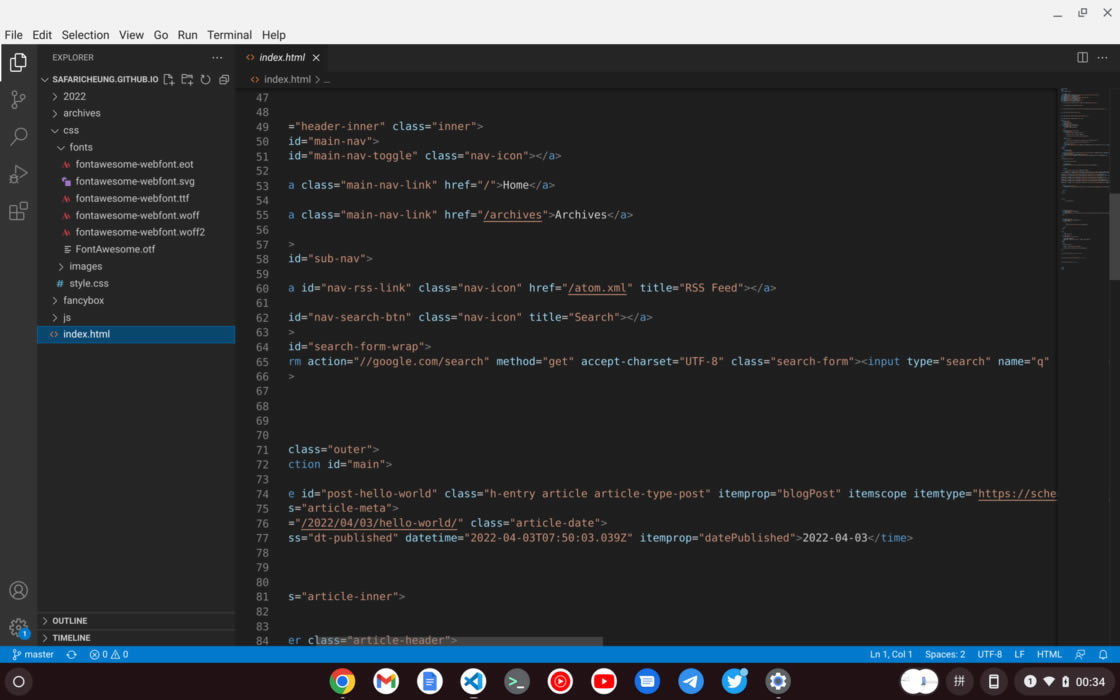The image size is (1120, 700).
Task: Close the index.html editor tab
Action: point(316,58)
